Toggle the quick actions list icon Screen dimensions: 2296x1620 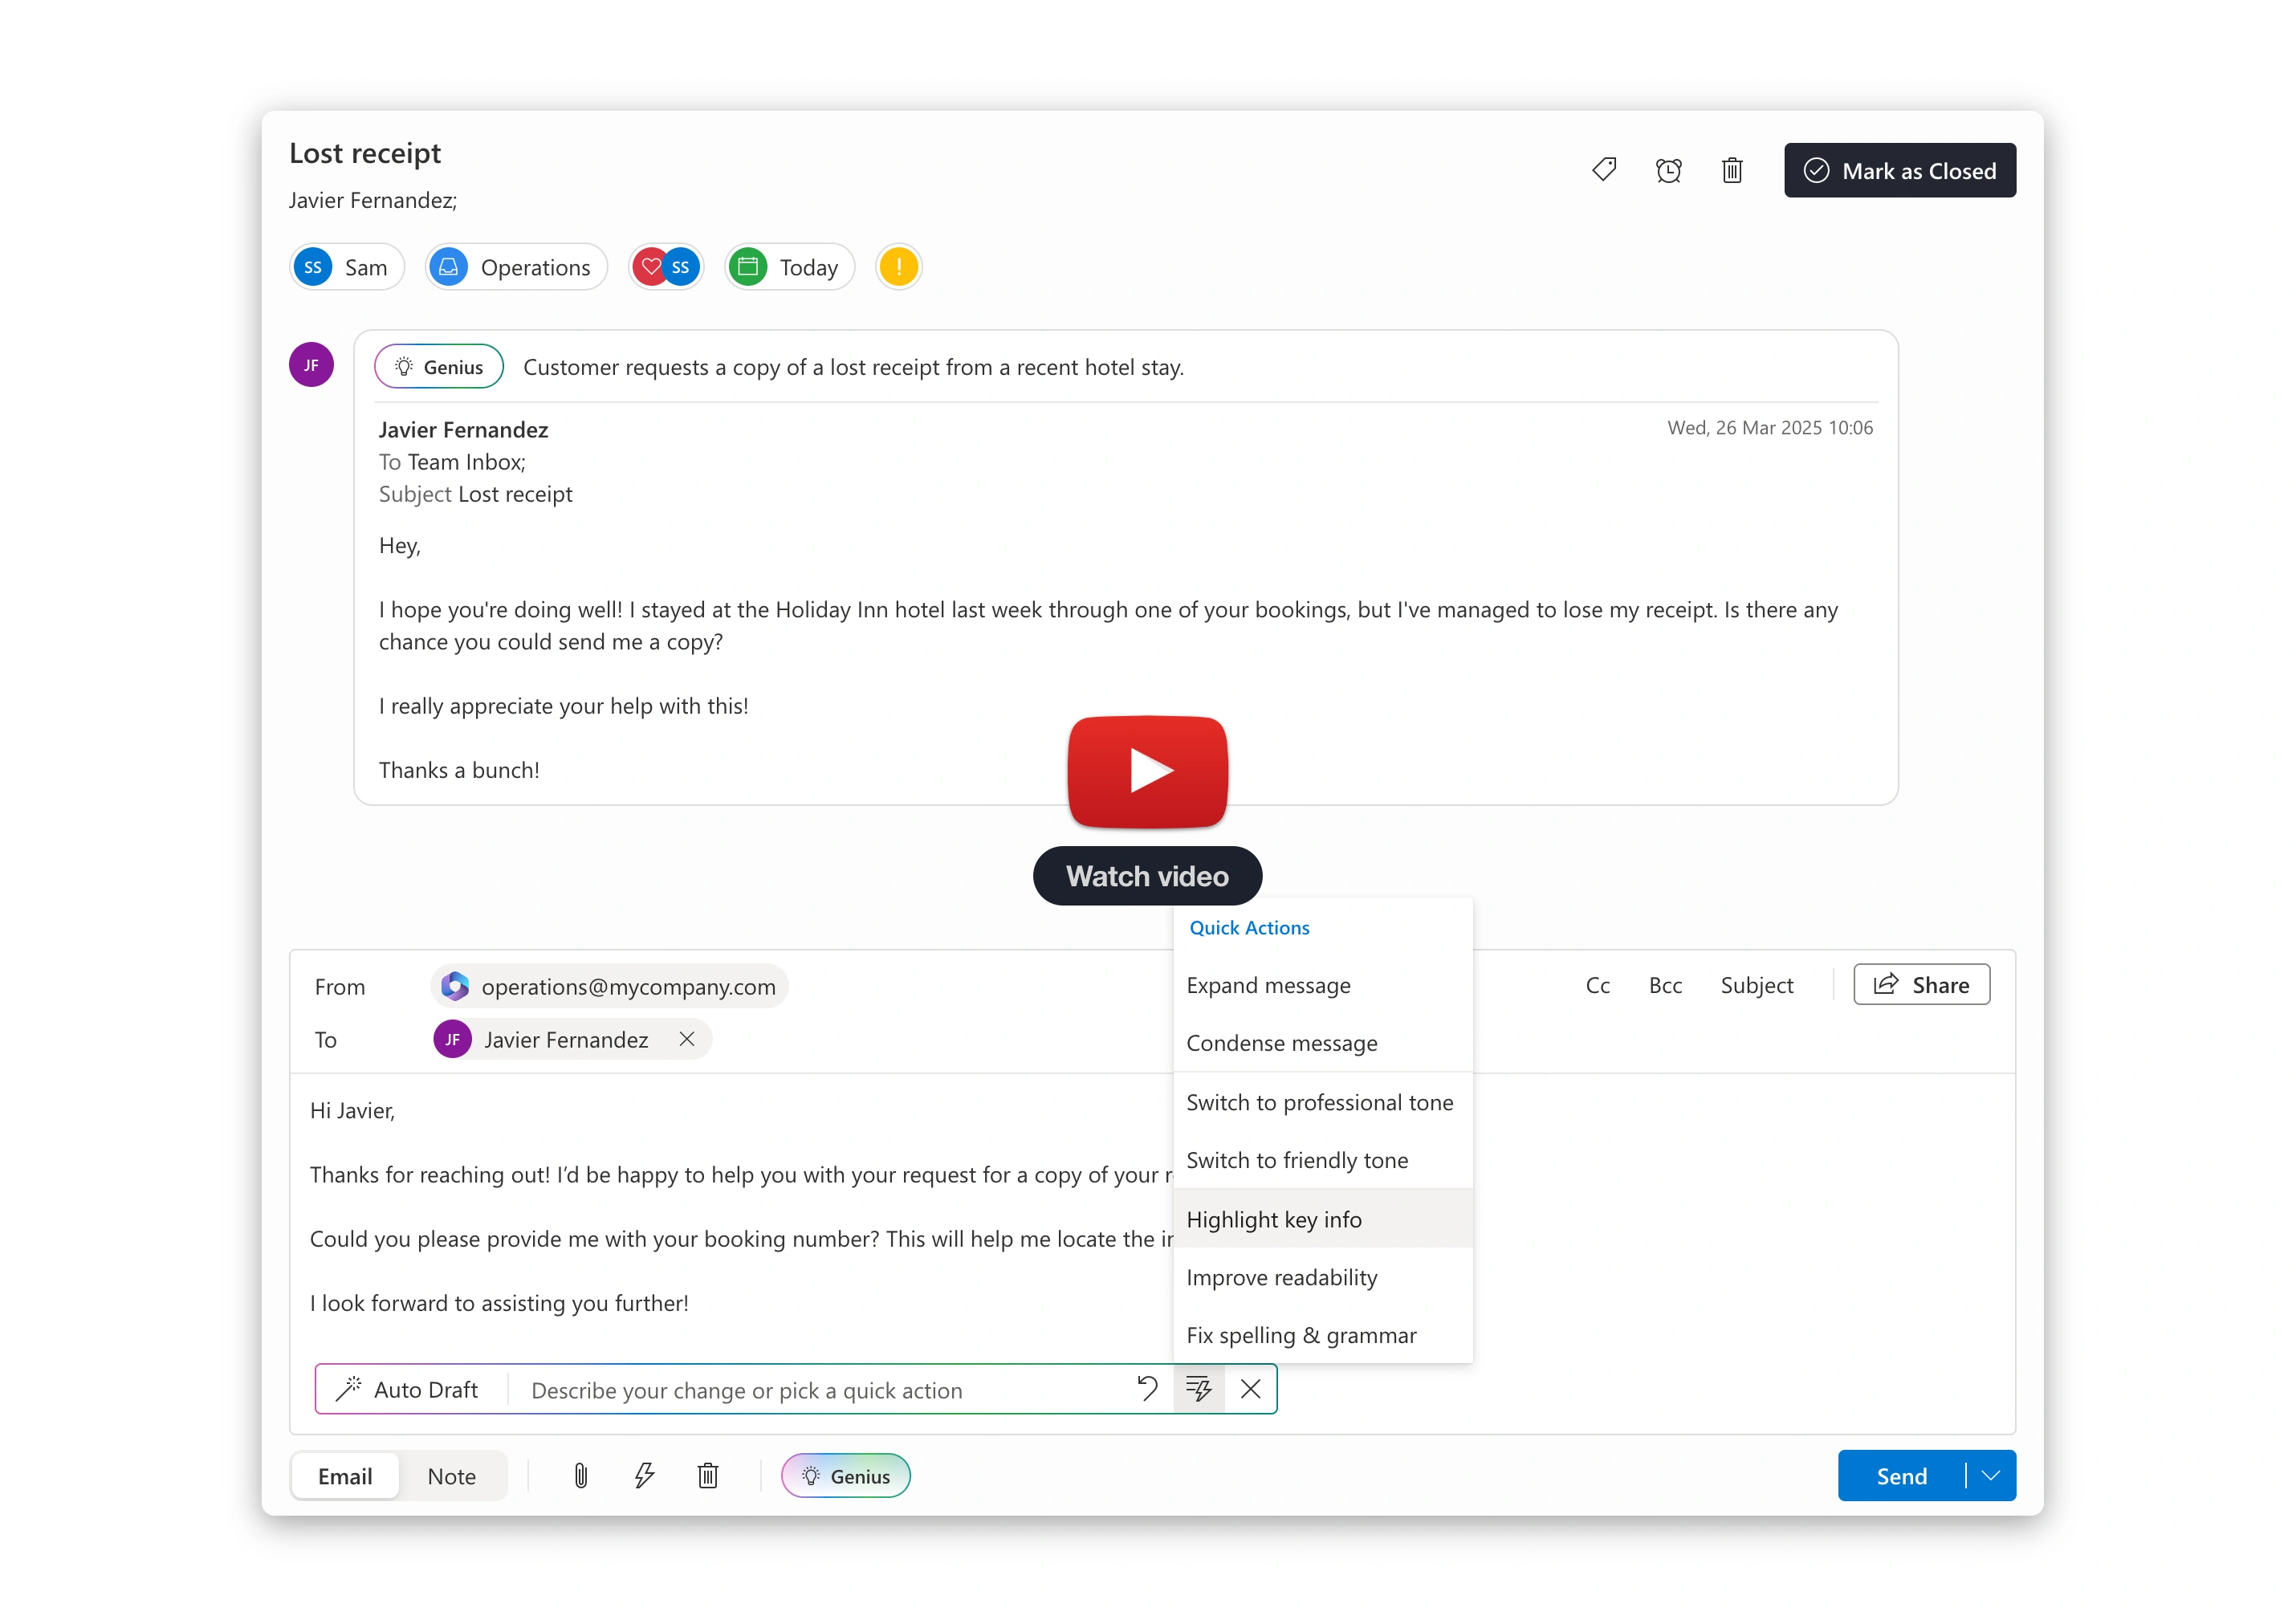click(1198, 1389)
